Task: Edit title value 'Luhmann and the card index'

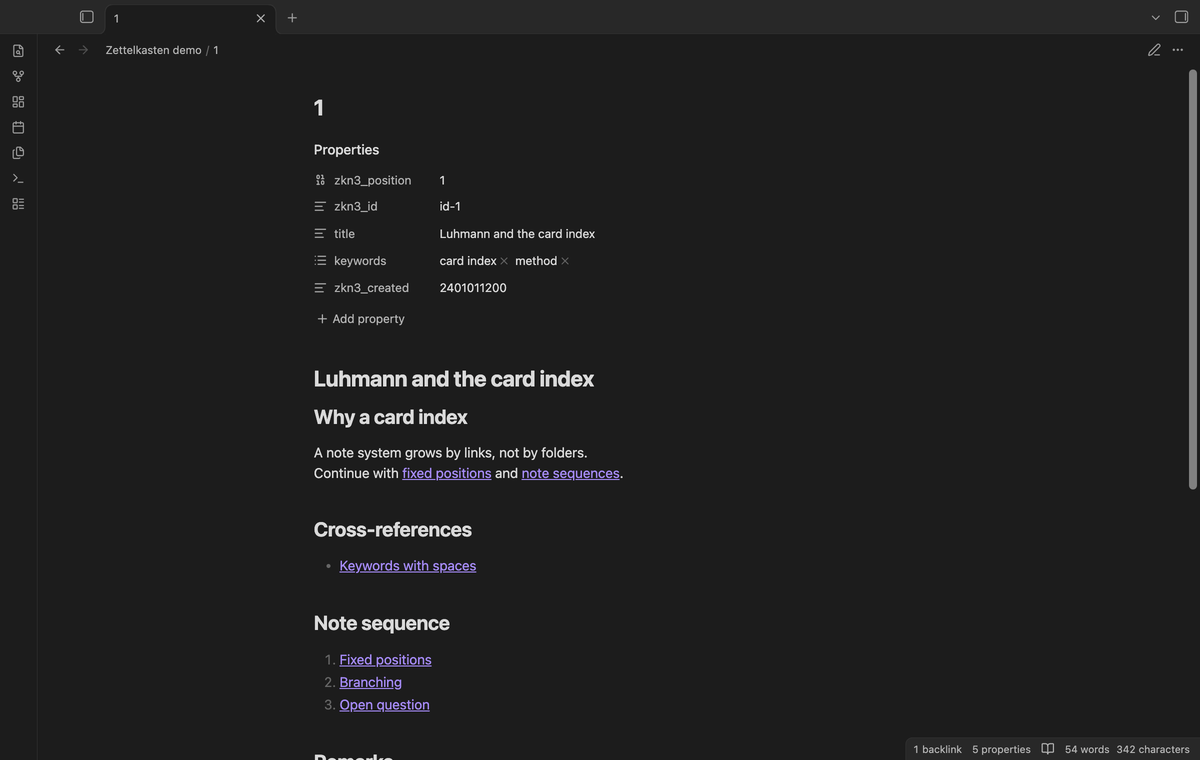Action: (x=517, y=234)
